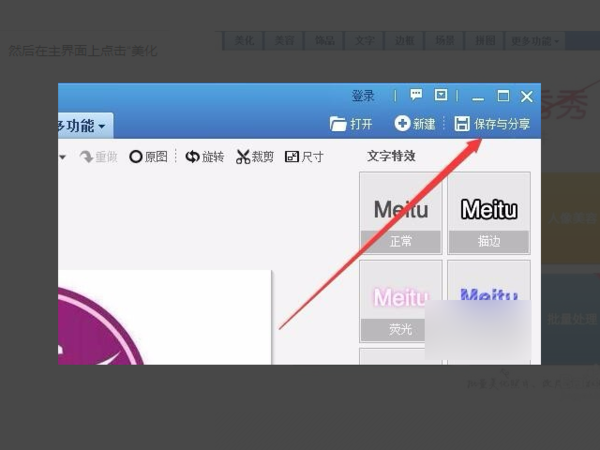
Task: Click the 文字特效 panel heading
Action: click(x=391, y=156)
